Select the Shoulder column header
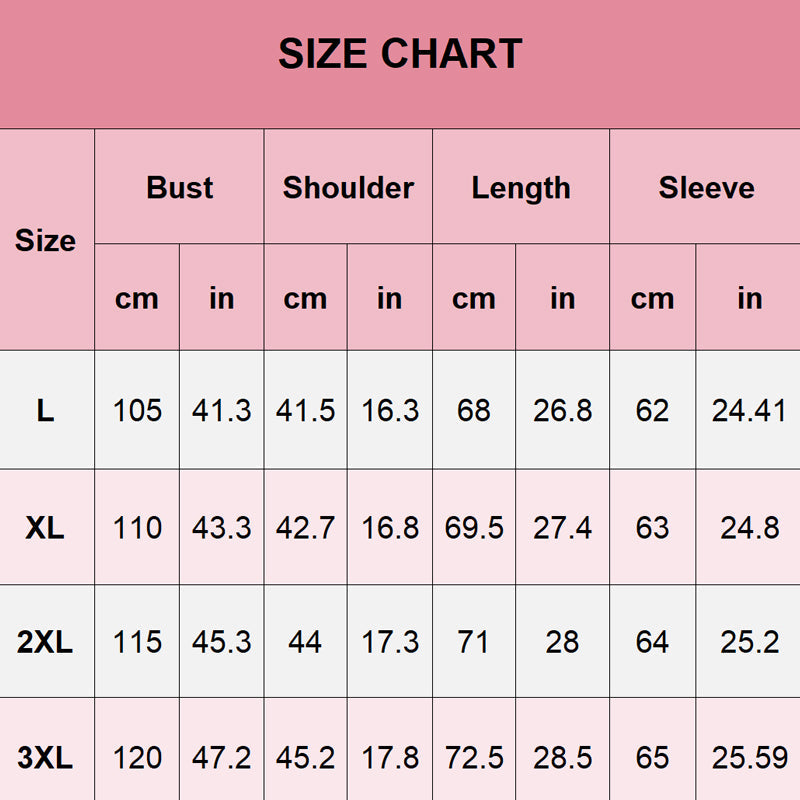Viewport: 800px width, 800px height. [x=348, y=188]
